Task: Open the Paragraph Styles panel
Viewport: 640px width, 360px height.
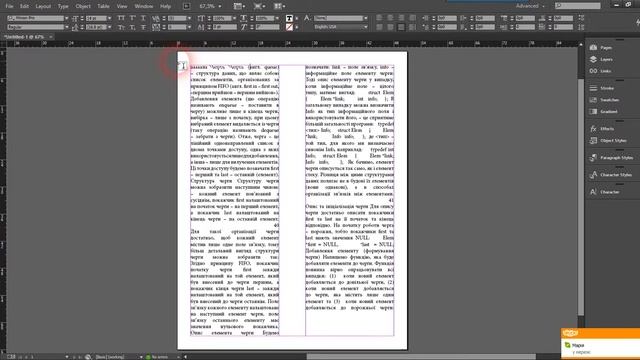Action: tap(611, 158)
